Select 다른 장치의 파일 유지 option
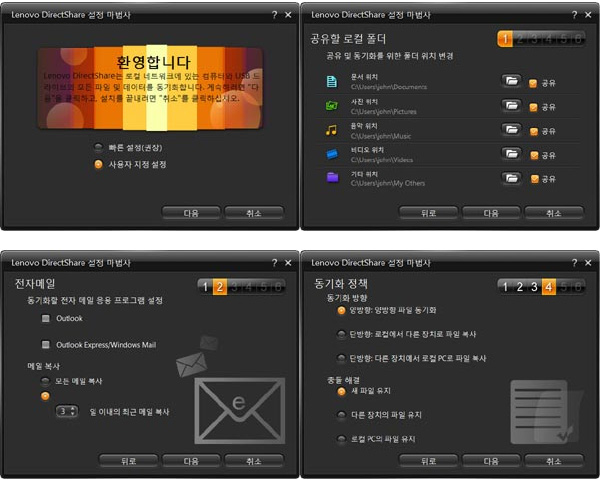The image size is (600, 481). point(341,415)
